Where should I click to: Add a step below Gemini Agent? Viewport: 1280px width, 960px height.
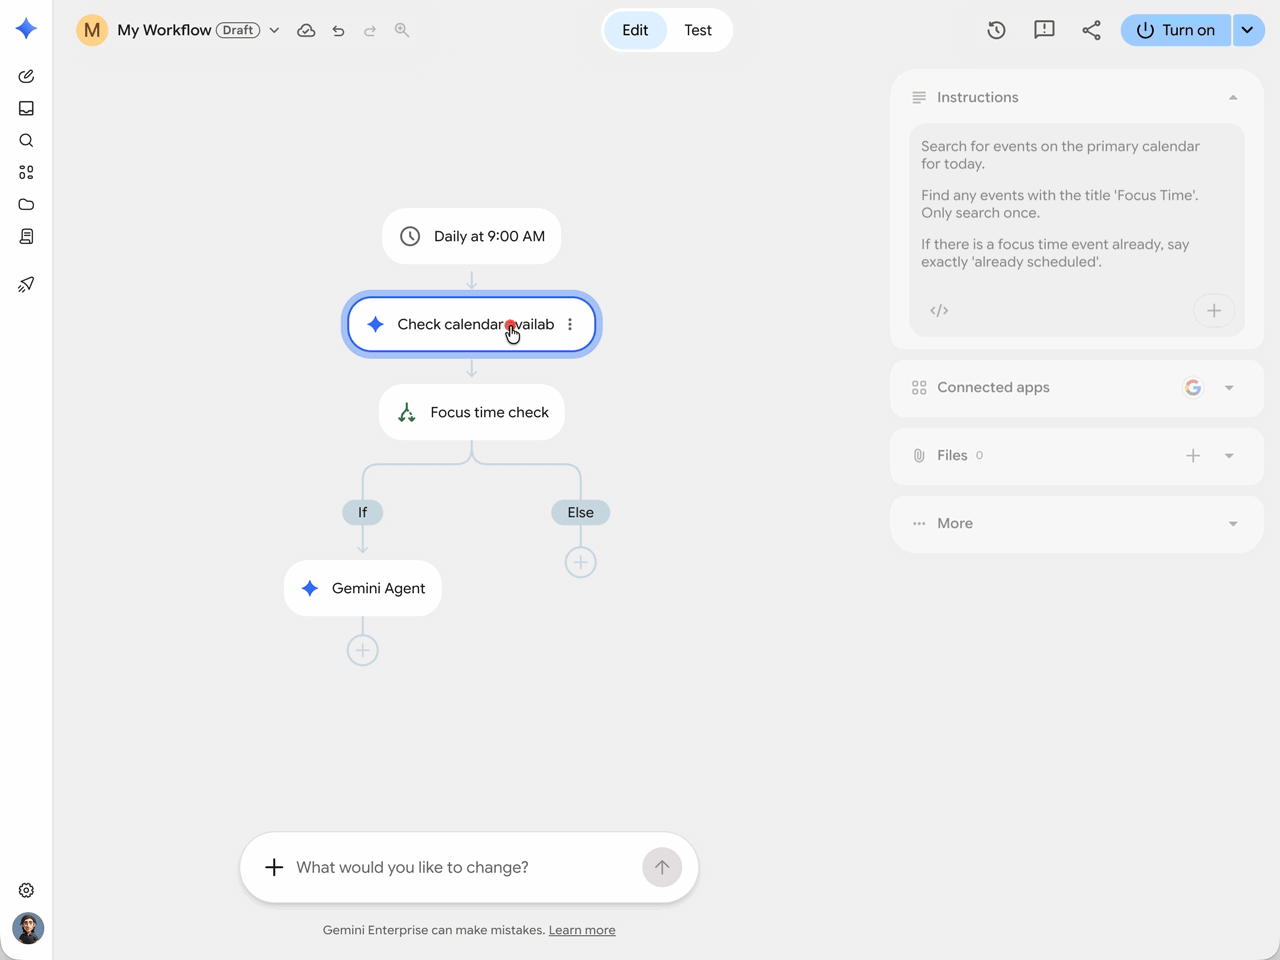pos(362,650)
